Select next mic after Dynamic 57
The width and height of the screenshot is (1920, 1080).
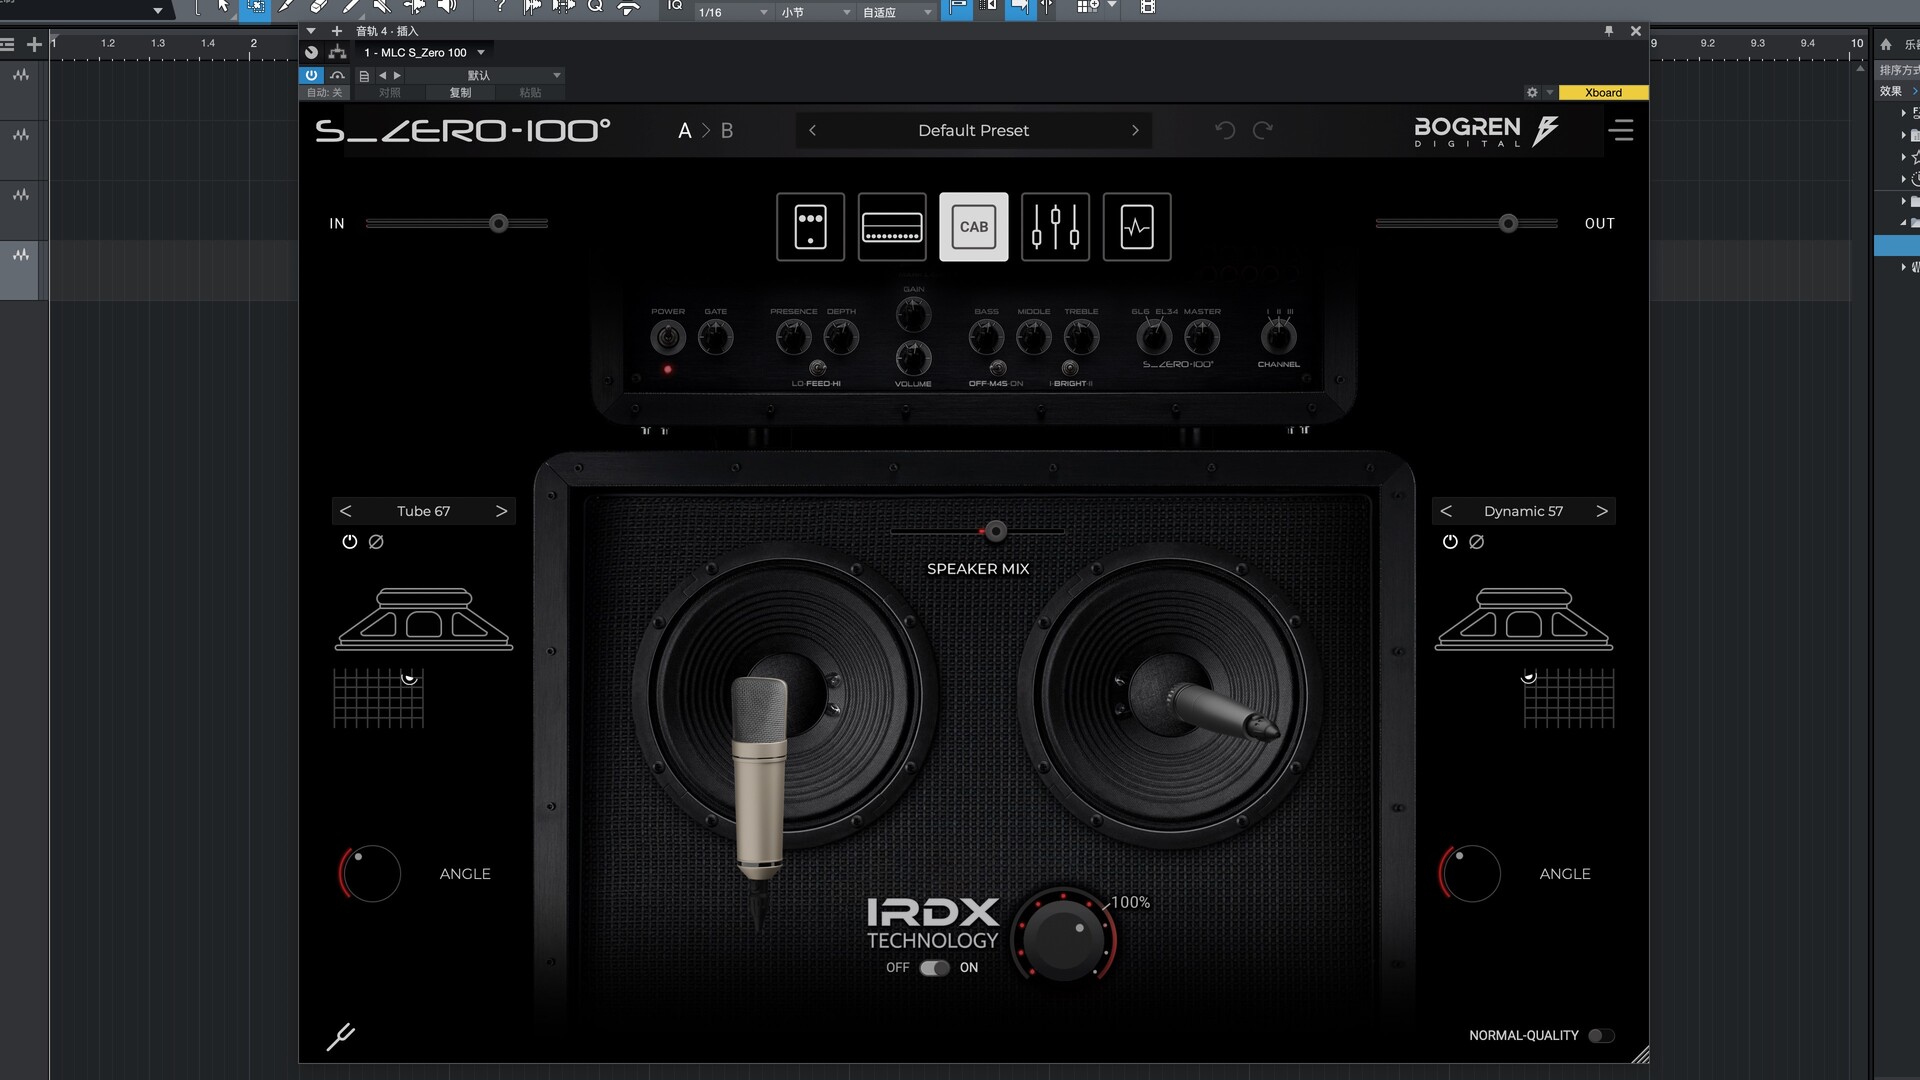click(1601, 511)
